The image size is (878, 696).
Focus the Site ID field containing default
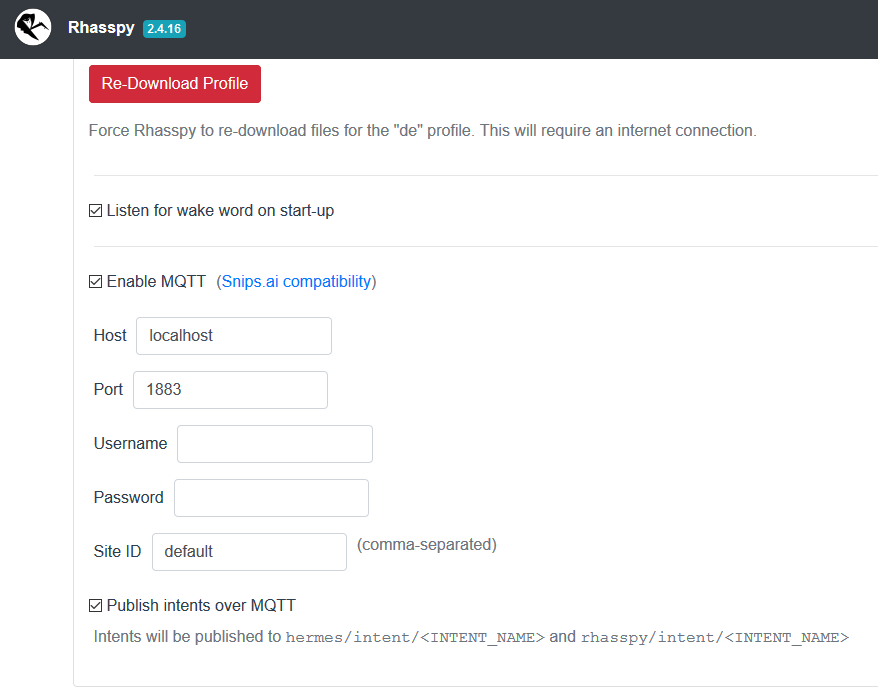coord(249,552)
